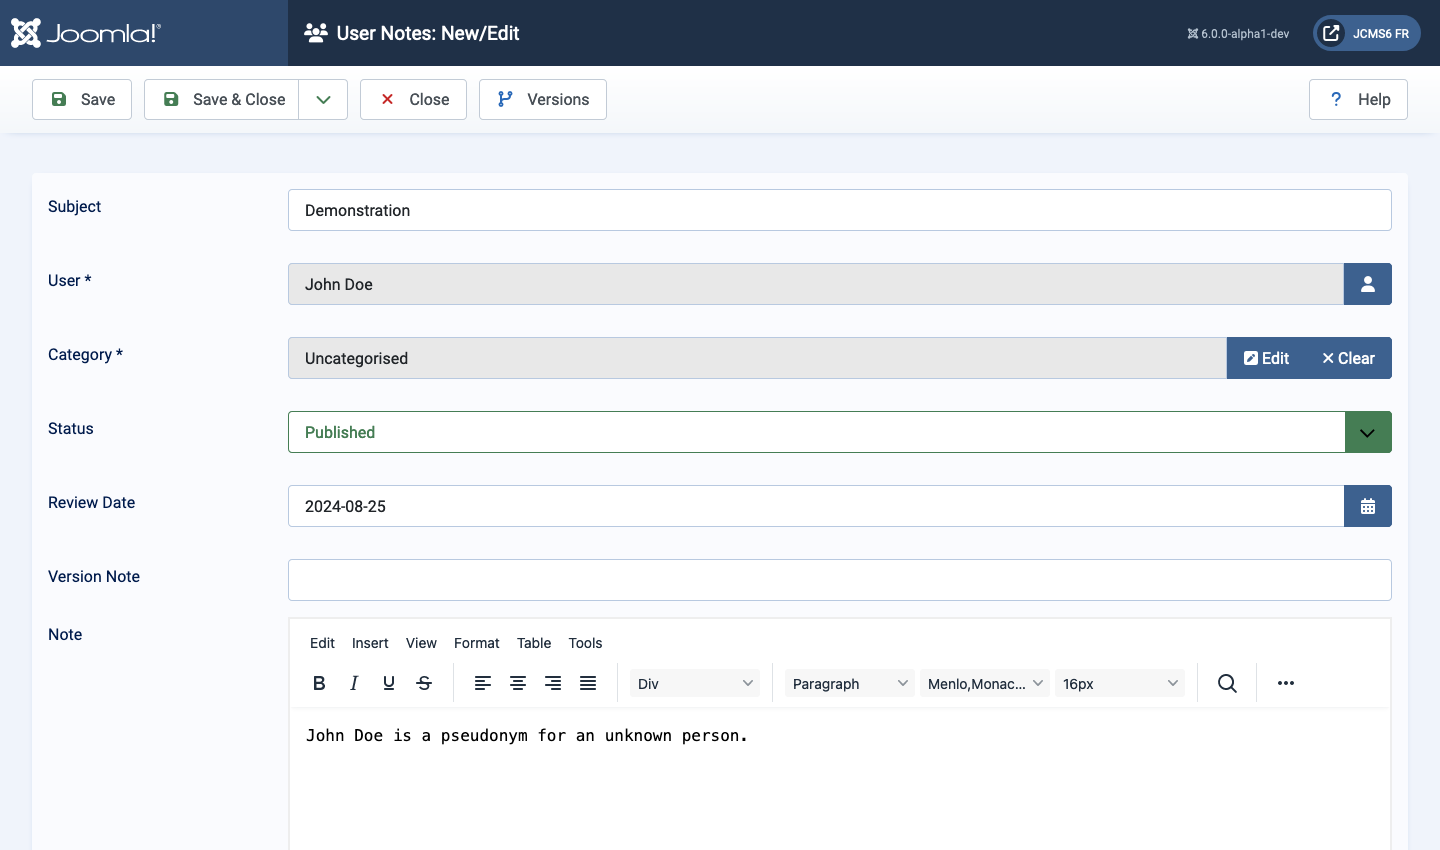Open the editor Insert menu
Screen dimensions: 1440x850
click(x=370, y=643)
